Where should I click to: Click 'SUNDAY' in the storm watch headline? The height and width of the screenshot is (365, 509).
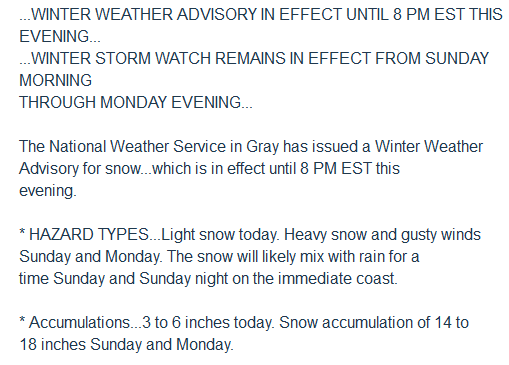[457, 59]
